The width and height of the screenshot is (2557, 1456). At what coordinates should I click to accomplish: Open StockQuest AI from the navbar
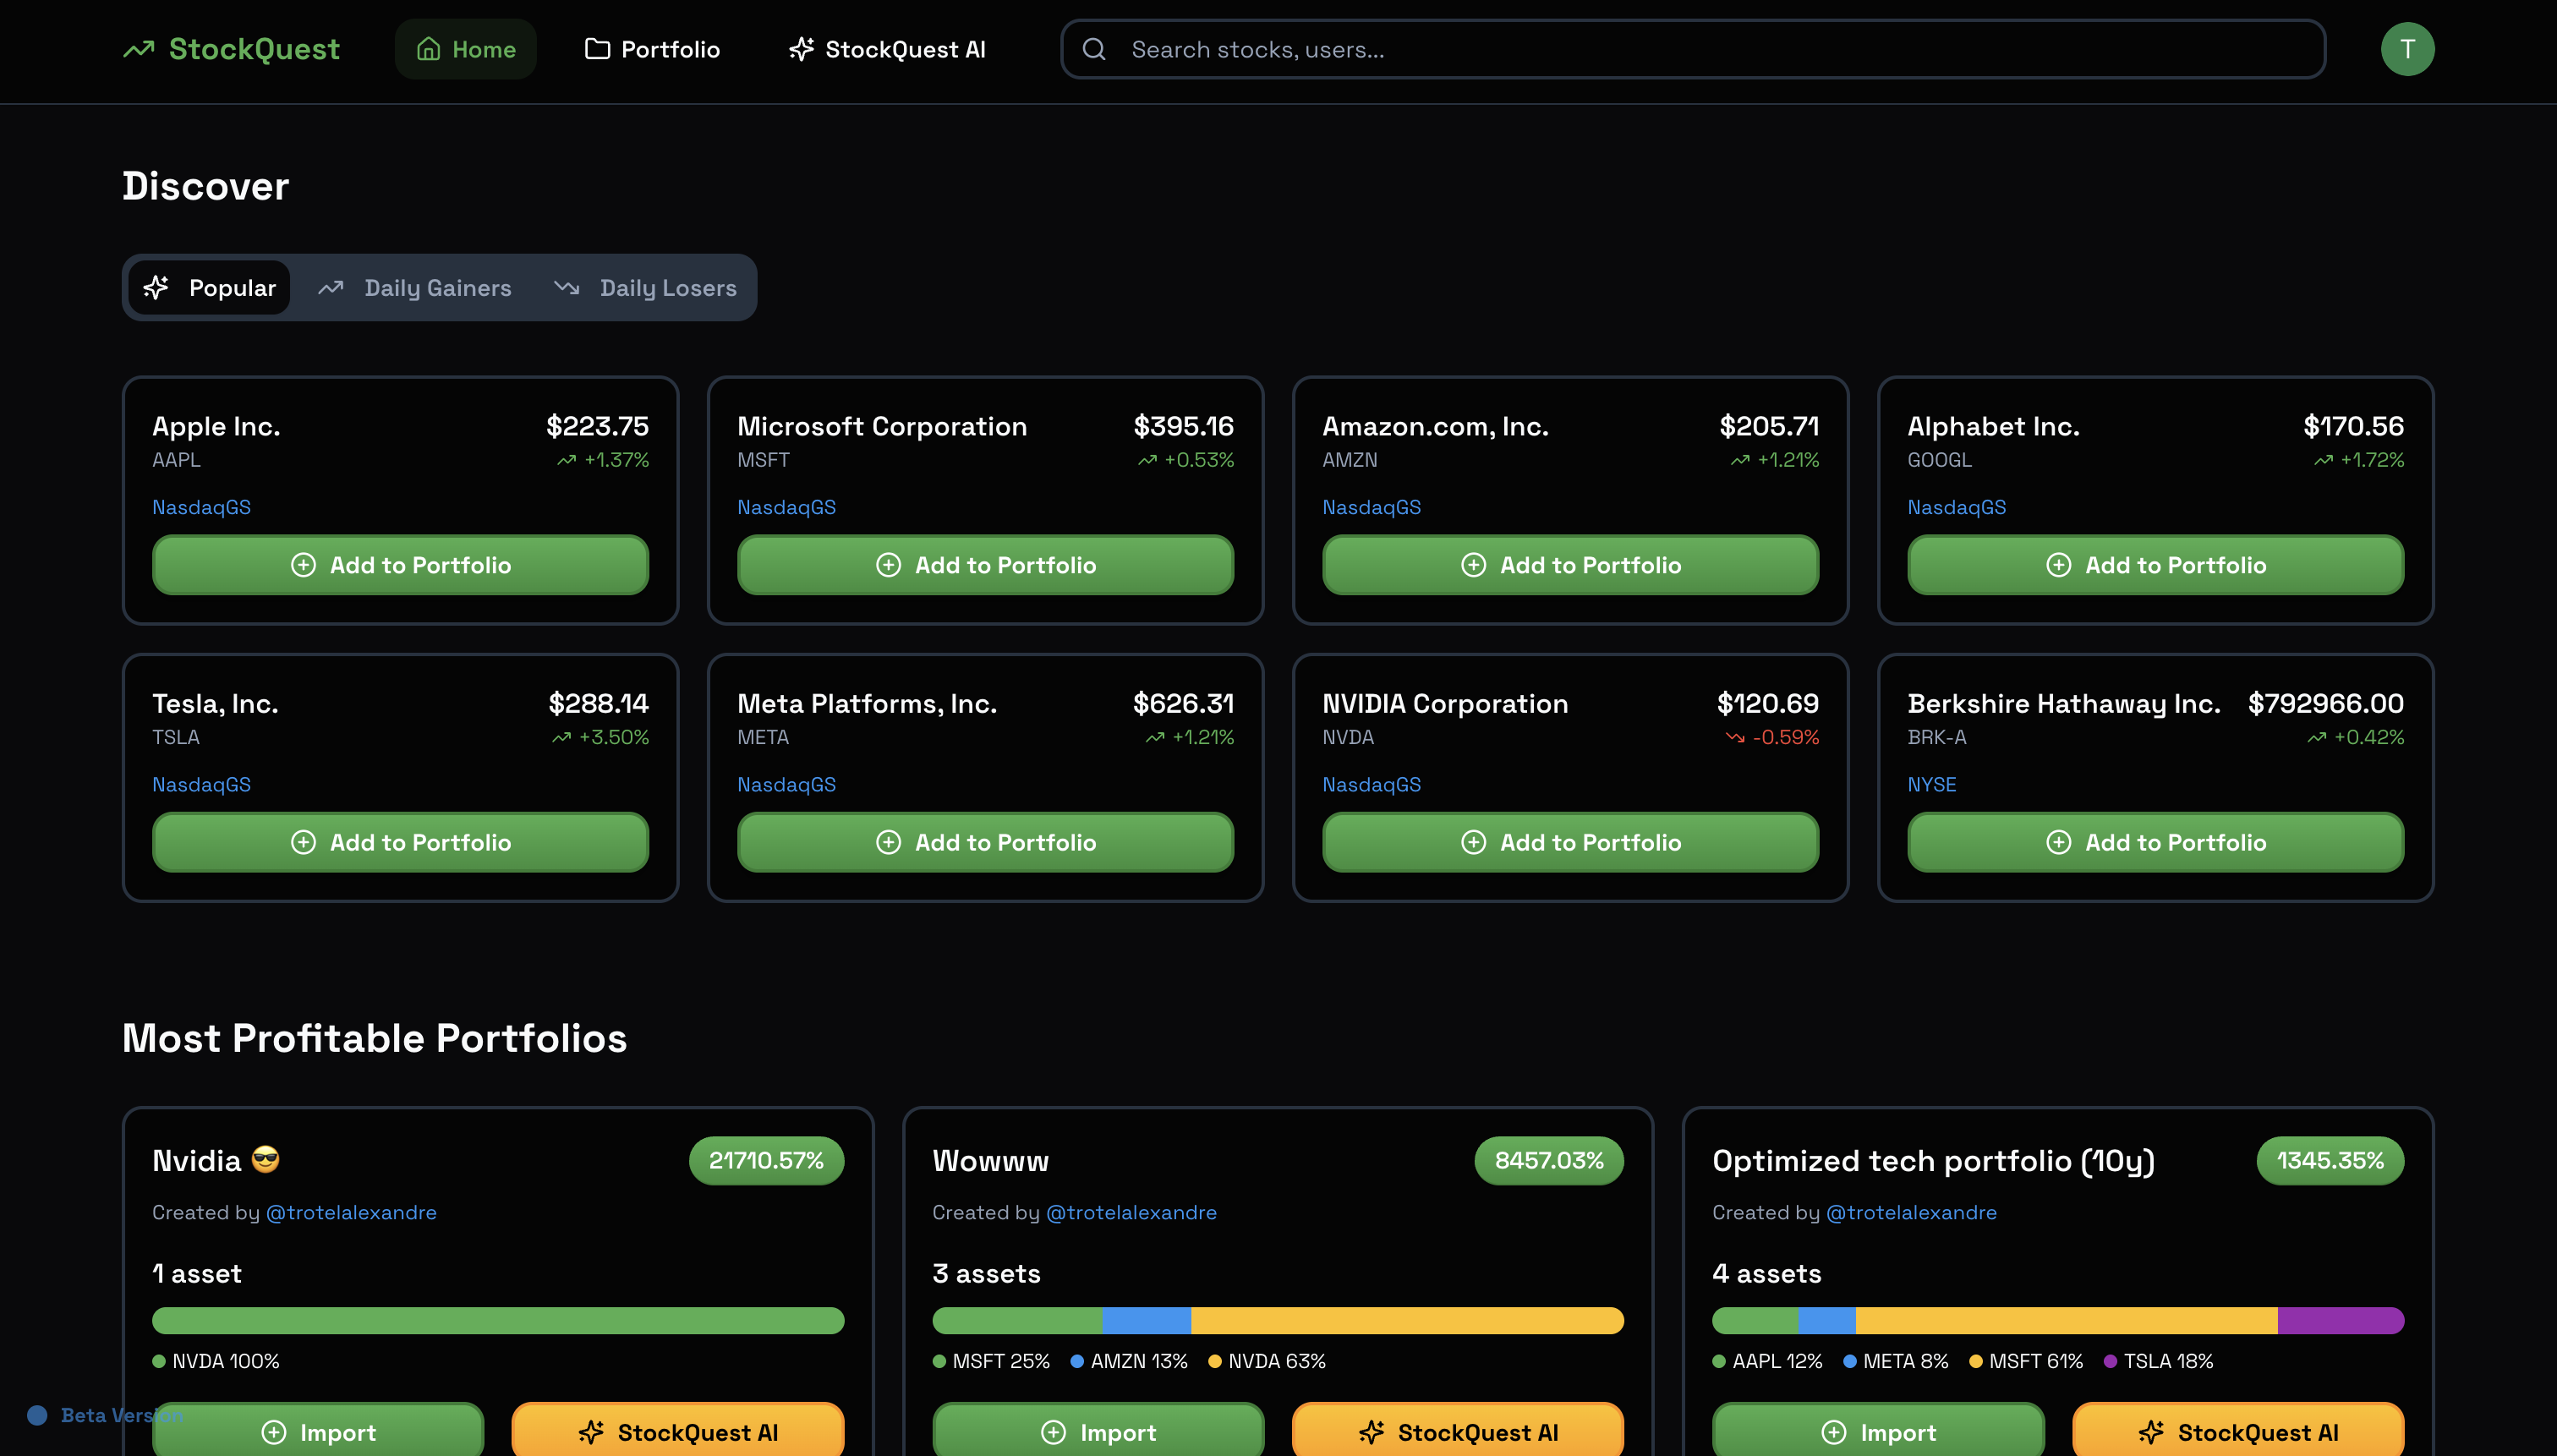[887, 49]
